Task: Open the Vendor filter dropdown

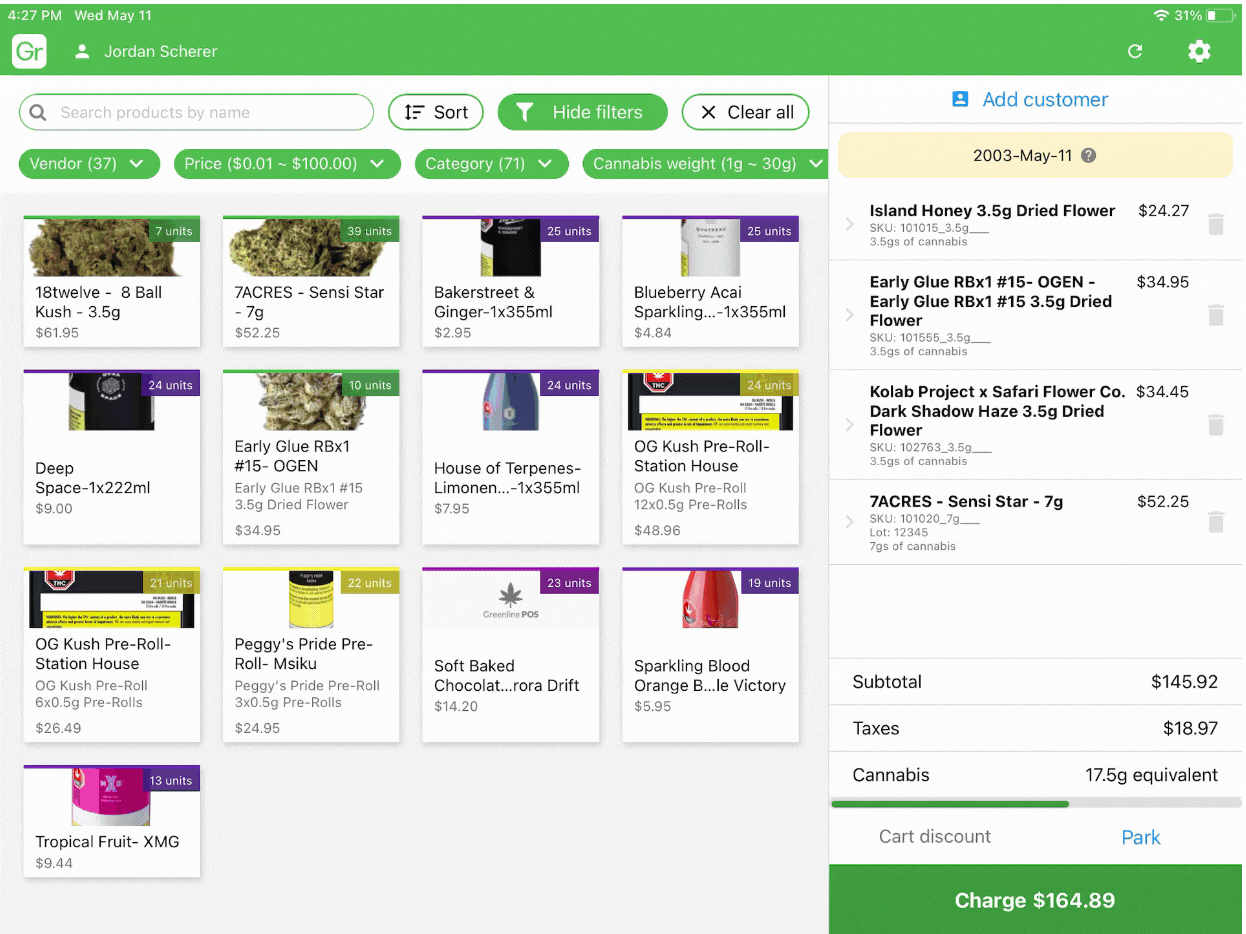Action: click(89, 163)
